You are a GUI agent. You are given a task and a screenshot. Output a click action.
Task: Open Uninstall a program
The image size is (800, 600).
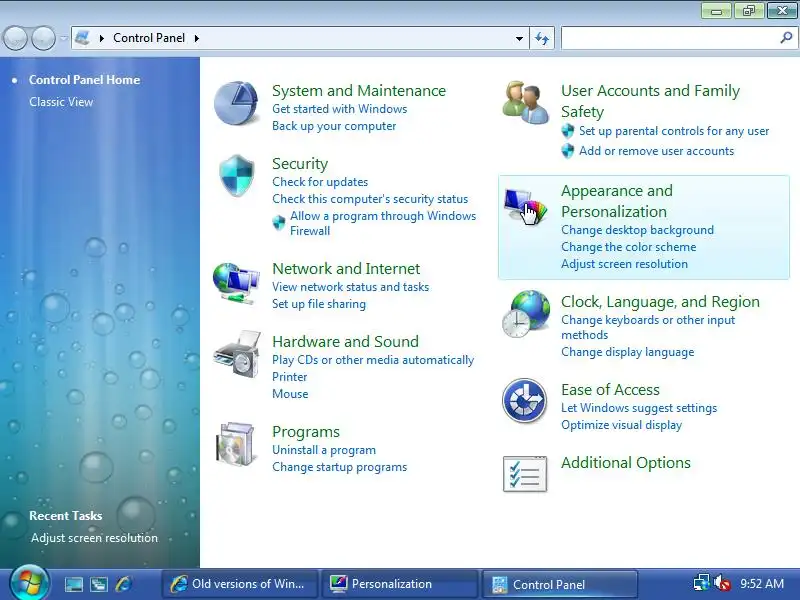click(324, 450)
